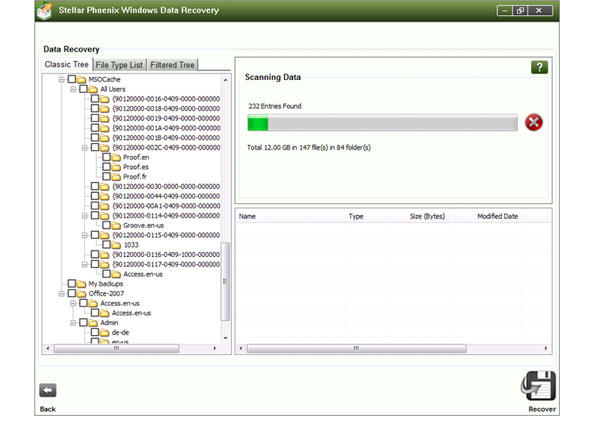This screenshot has width=590, height=421.
Task: Tick the Groove.en-us checkbox
Action: (106, 225)
